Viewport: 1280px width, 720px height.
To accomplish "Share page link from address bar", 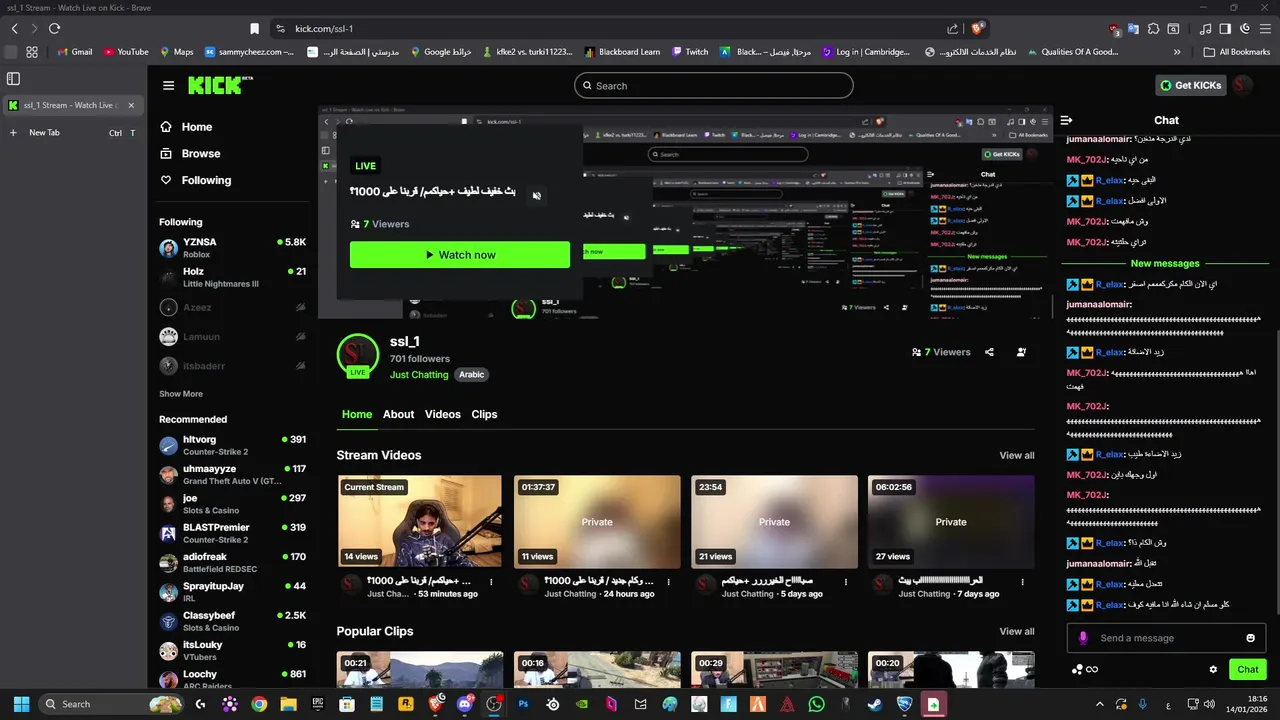I will (953, 29).
